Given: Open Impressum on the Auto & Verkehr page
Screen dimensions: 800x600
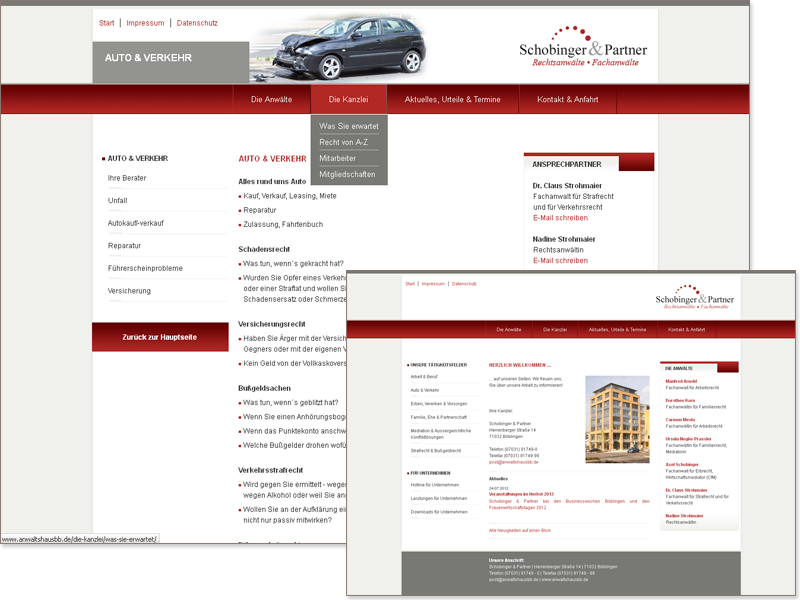Looking at the screenshot, I should pyautogui.click(x=145, y=23).
